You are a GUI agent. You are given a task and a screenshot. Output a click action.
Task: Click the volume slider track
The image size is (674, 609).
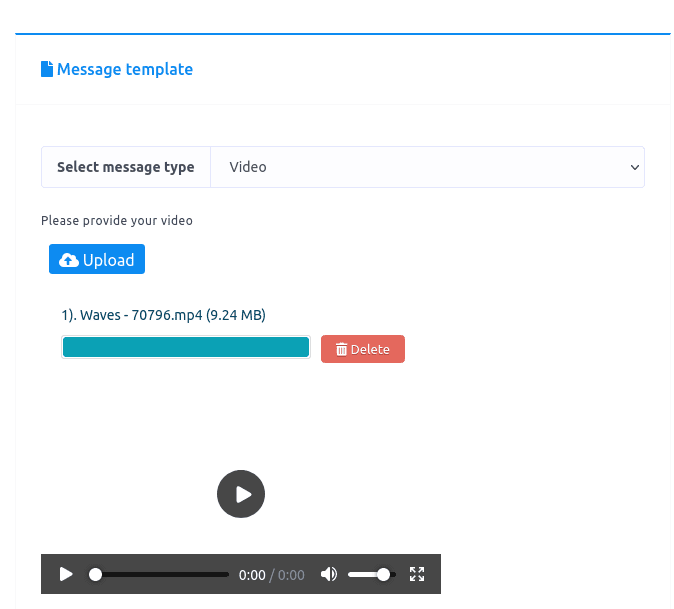pyautogui.click(x=362, y=575)
